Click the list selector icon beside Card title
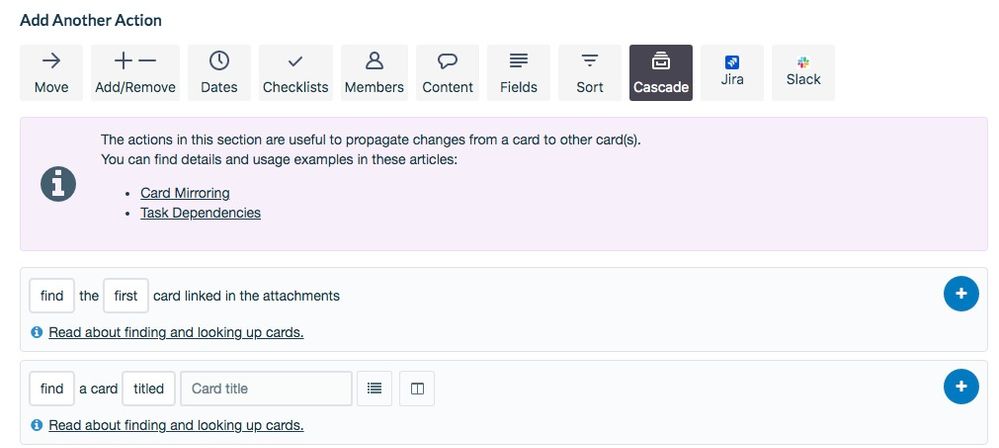 coord(375,389)
